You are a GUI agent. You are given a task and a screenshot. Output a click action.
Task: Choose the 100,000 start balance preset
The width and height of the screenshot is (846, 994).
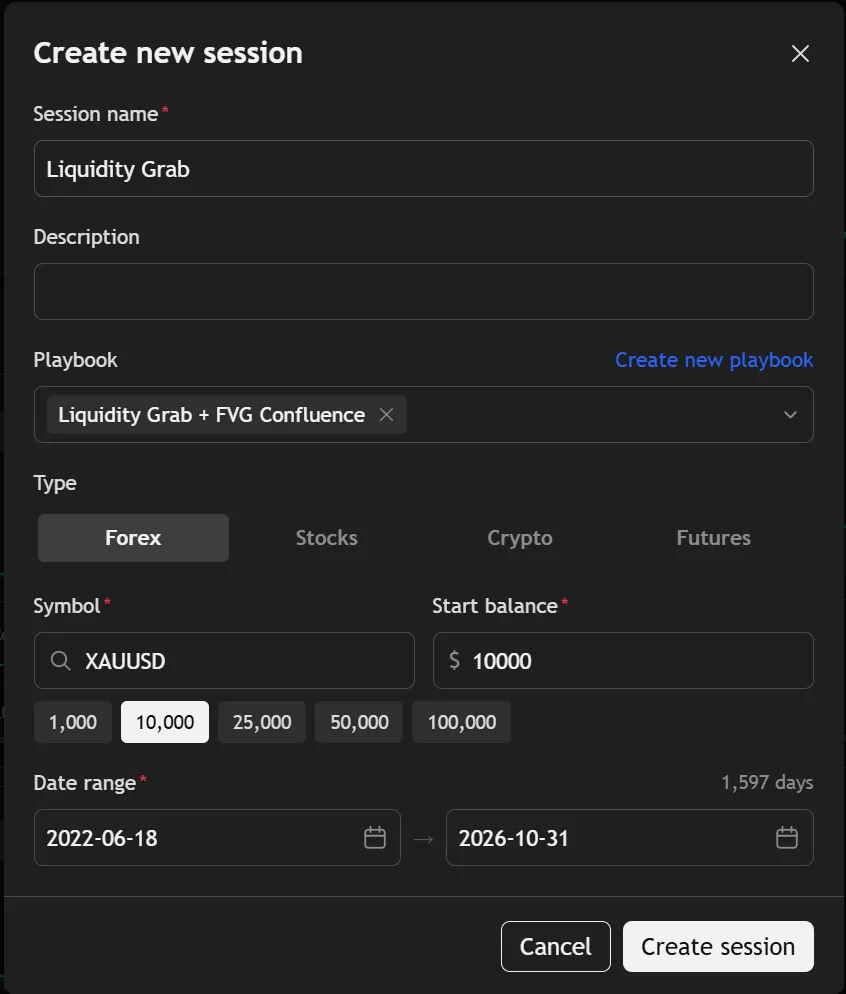[461, 722]
